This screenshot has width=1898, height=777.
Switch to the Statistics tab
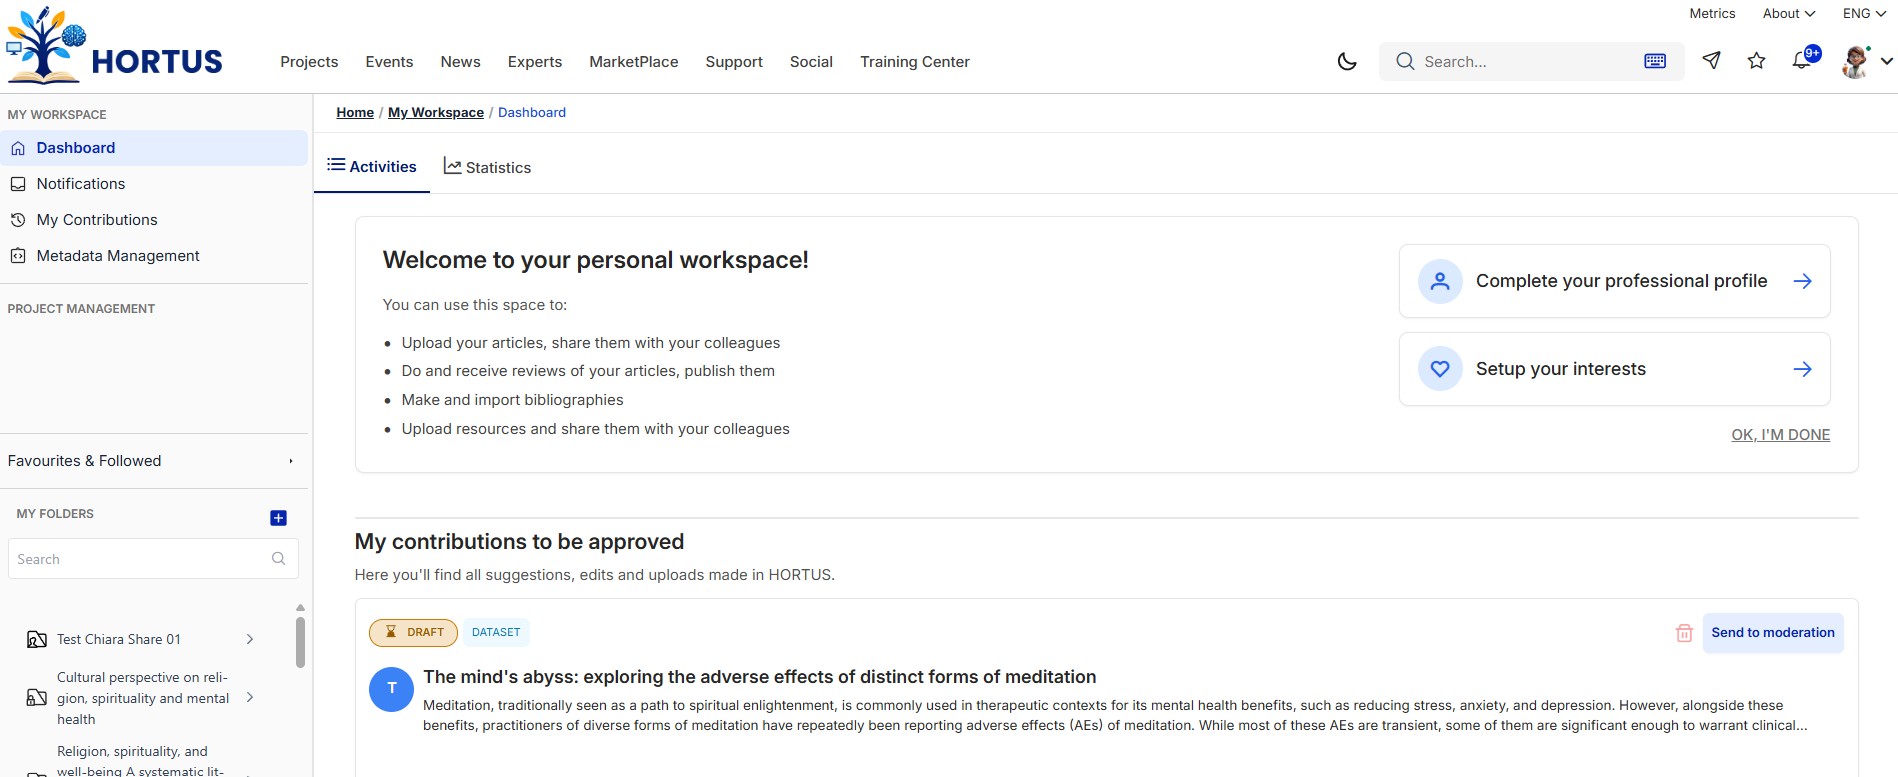tap(487, 167)
